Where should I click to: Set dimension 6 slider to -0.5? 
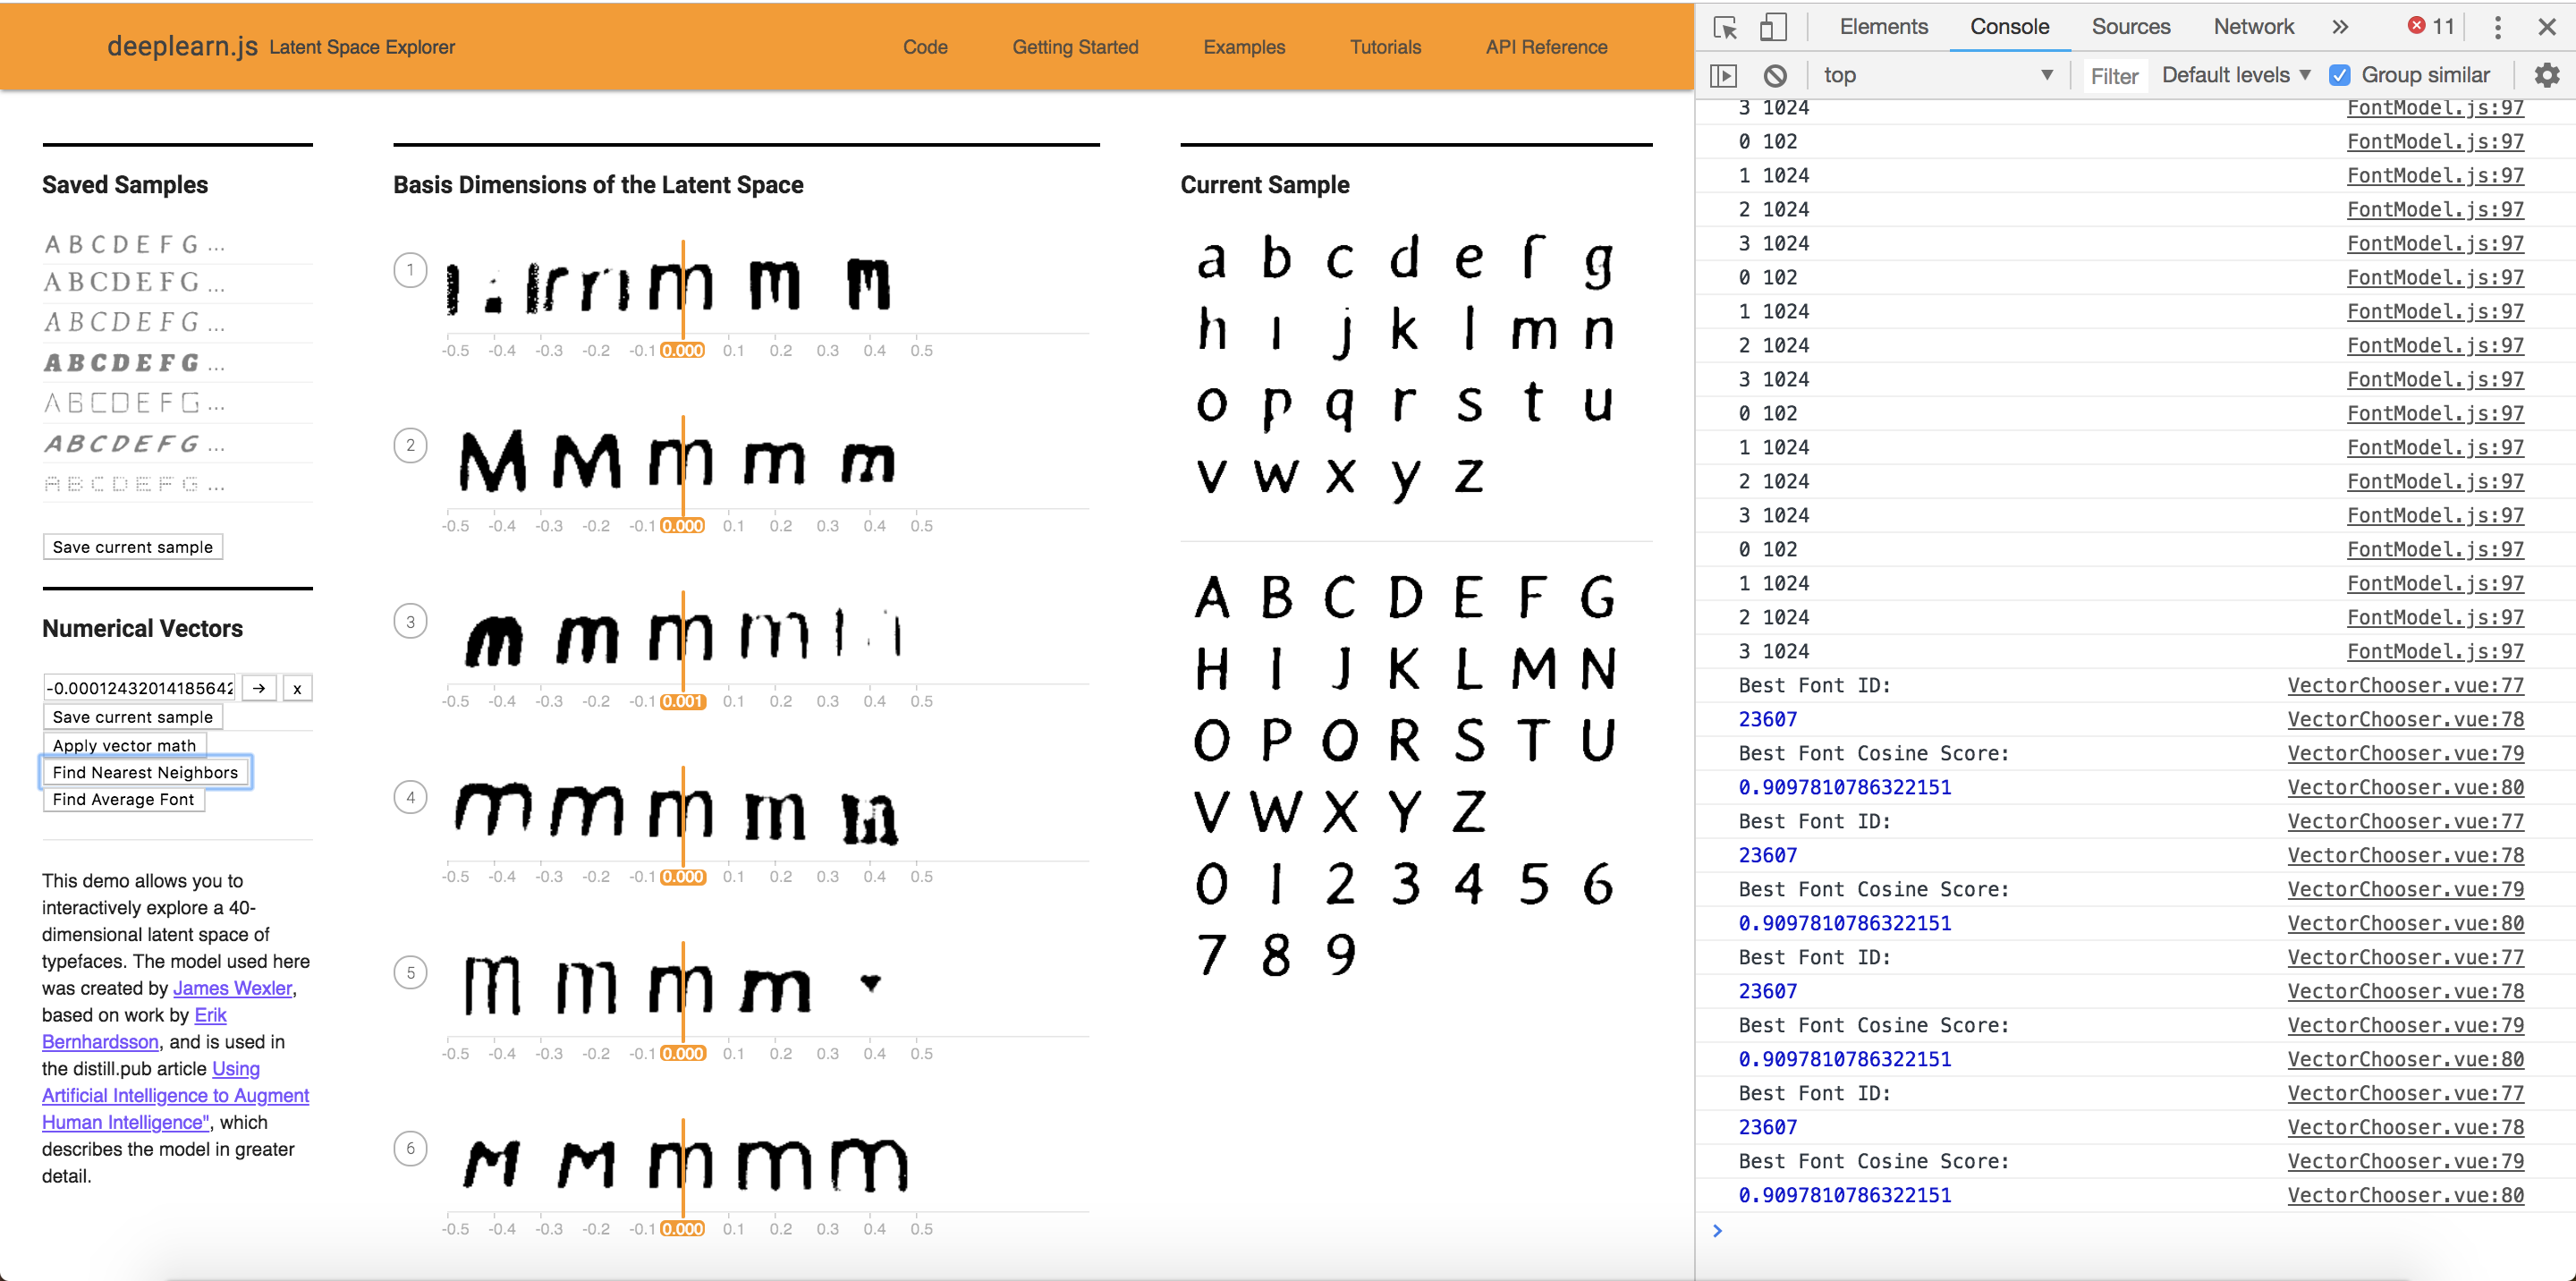[x=455, y=1229]
